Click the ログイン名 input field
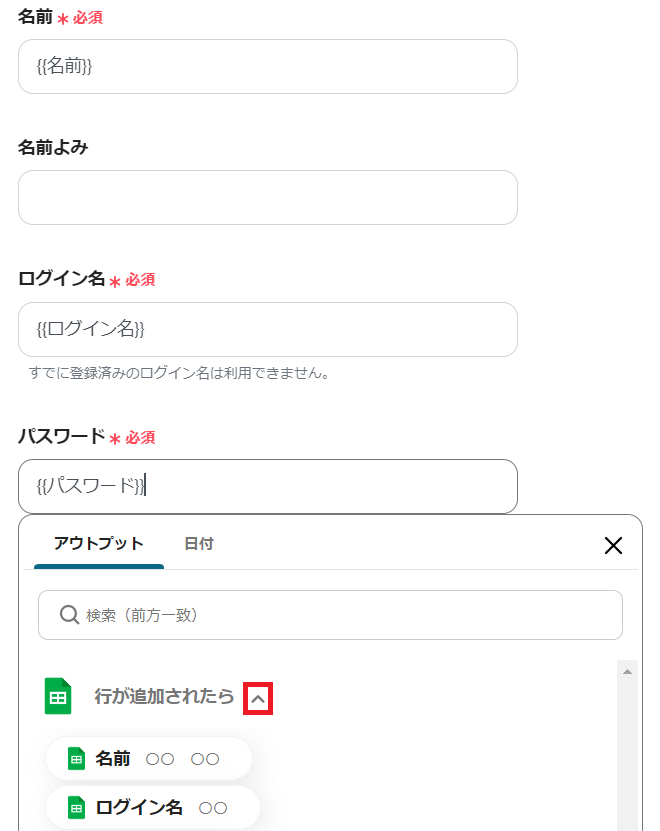660x831 pixels. coord(268,329)
